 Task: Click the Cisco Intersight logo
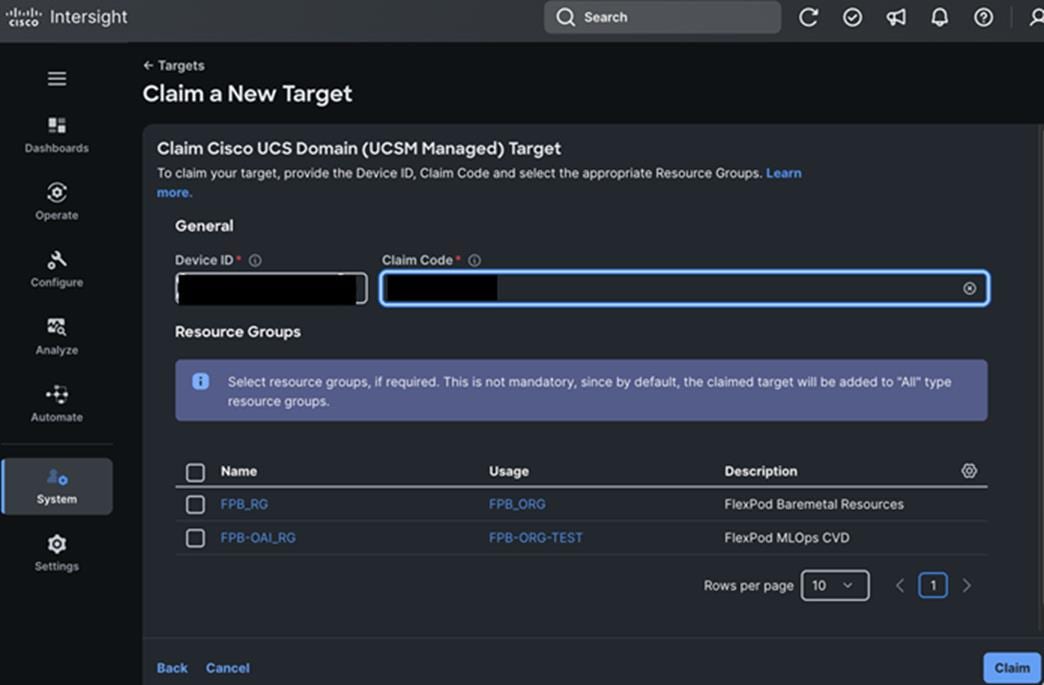coord(67,17)
